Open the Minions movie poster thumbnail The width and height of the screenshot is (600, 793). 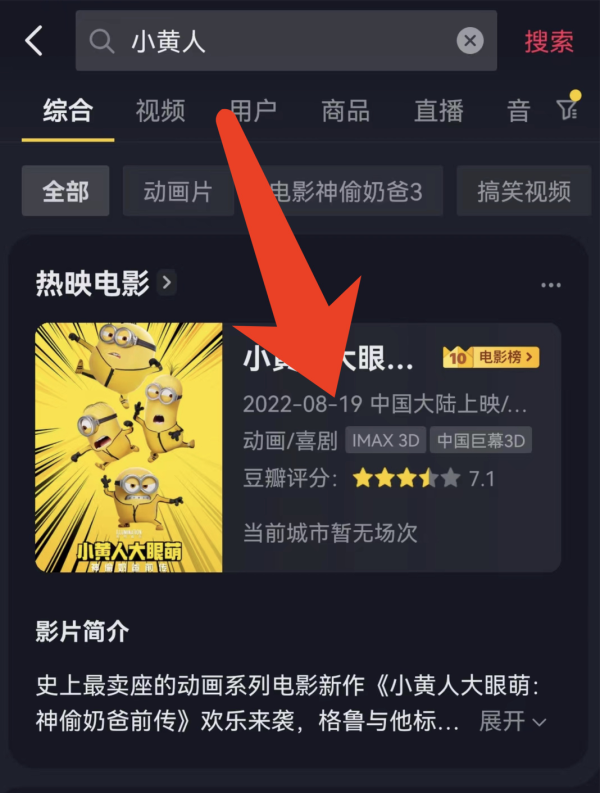[128, 448]
